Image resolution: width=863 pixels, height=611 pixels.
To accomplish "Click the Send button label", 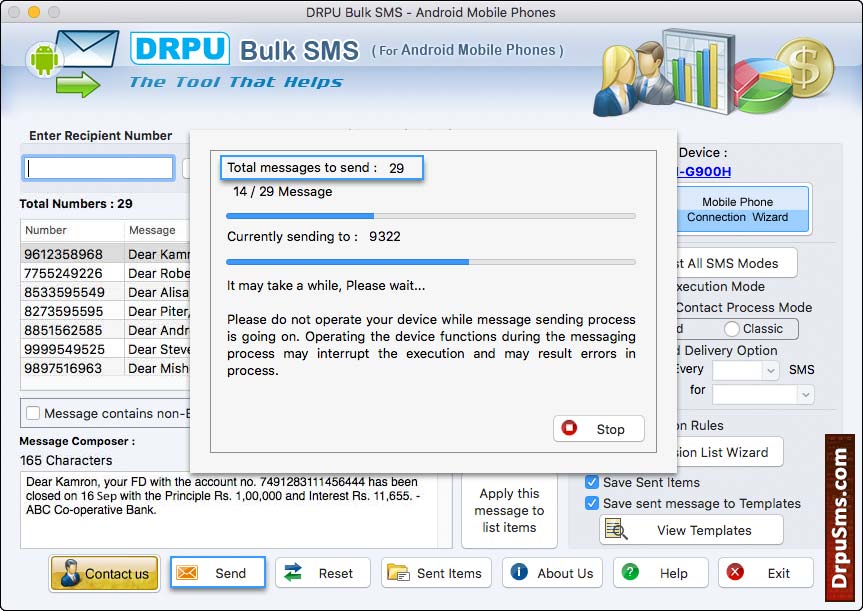I will click(230, 573).
